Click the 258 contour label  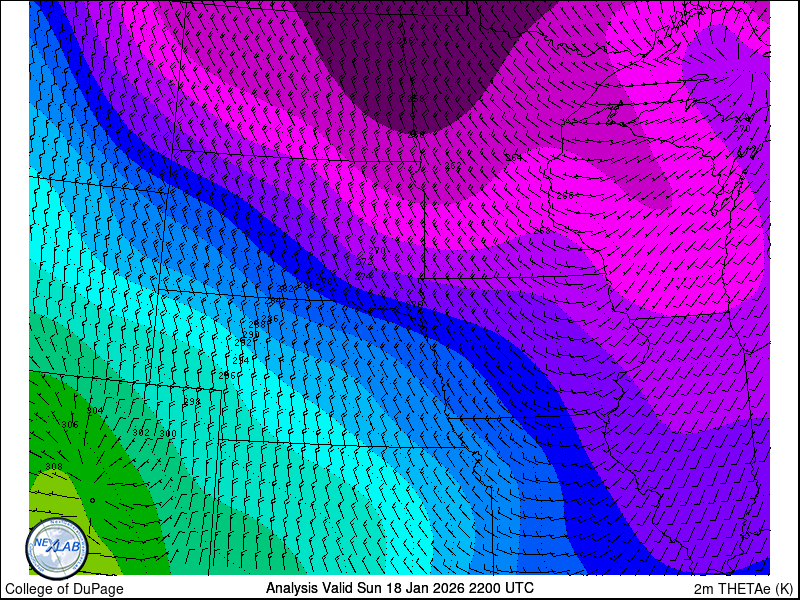[x=417, y=98]
